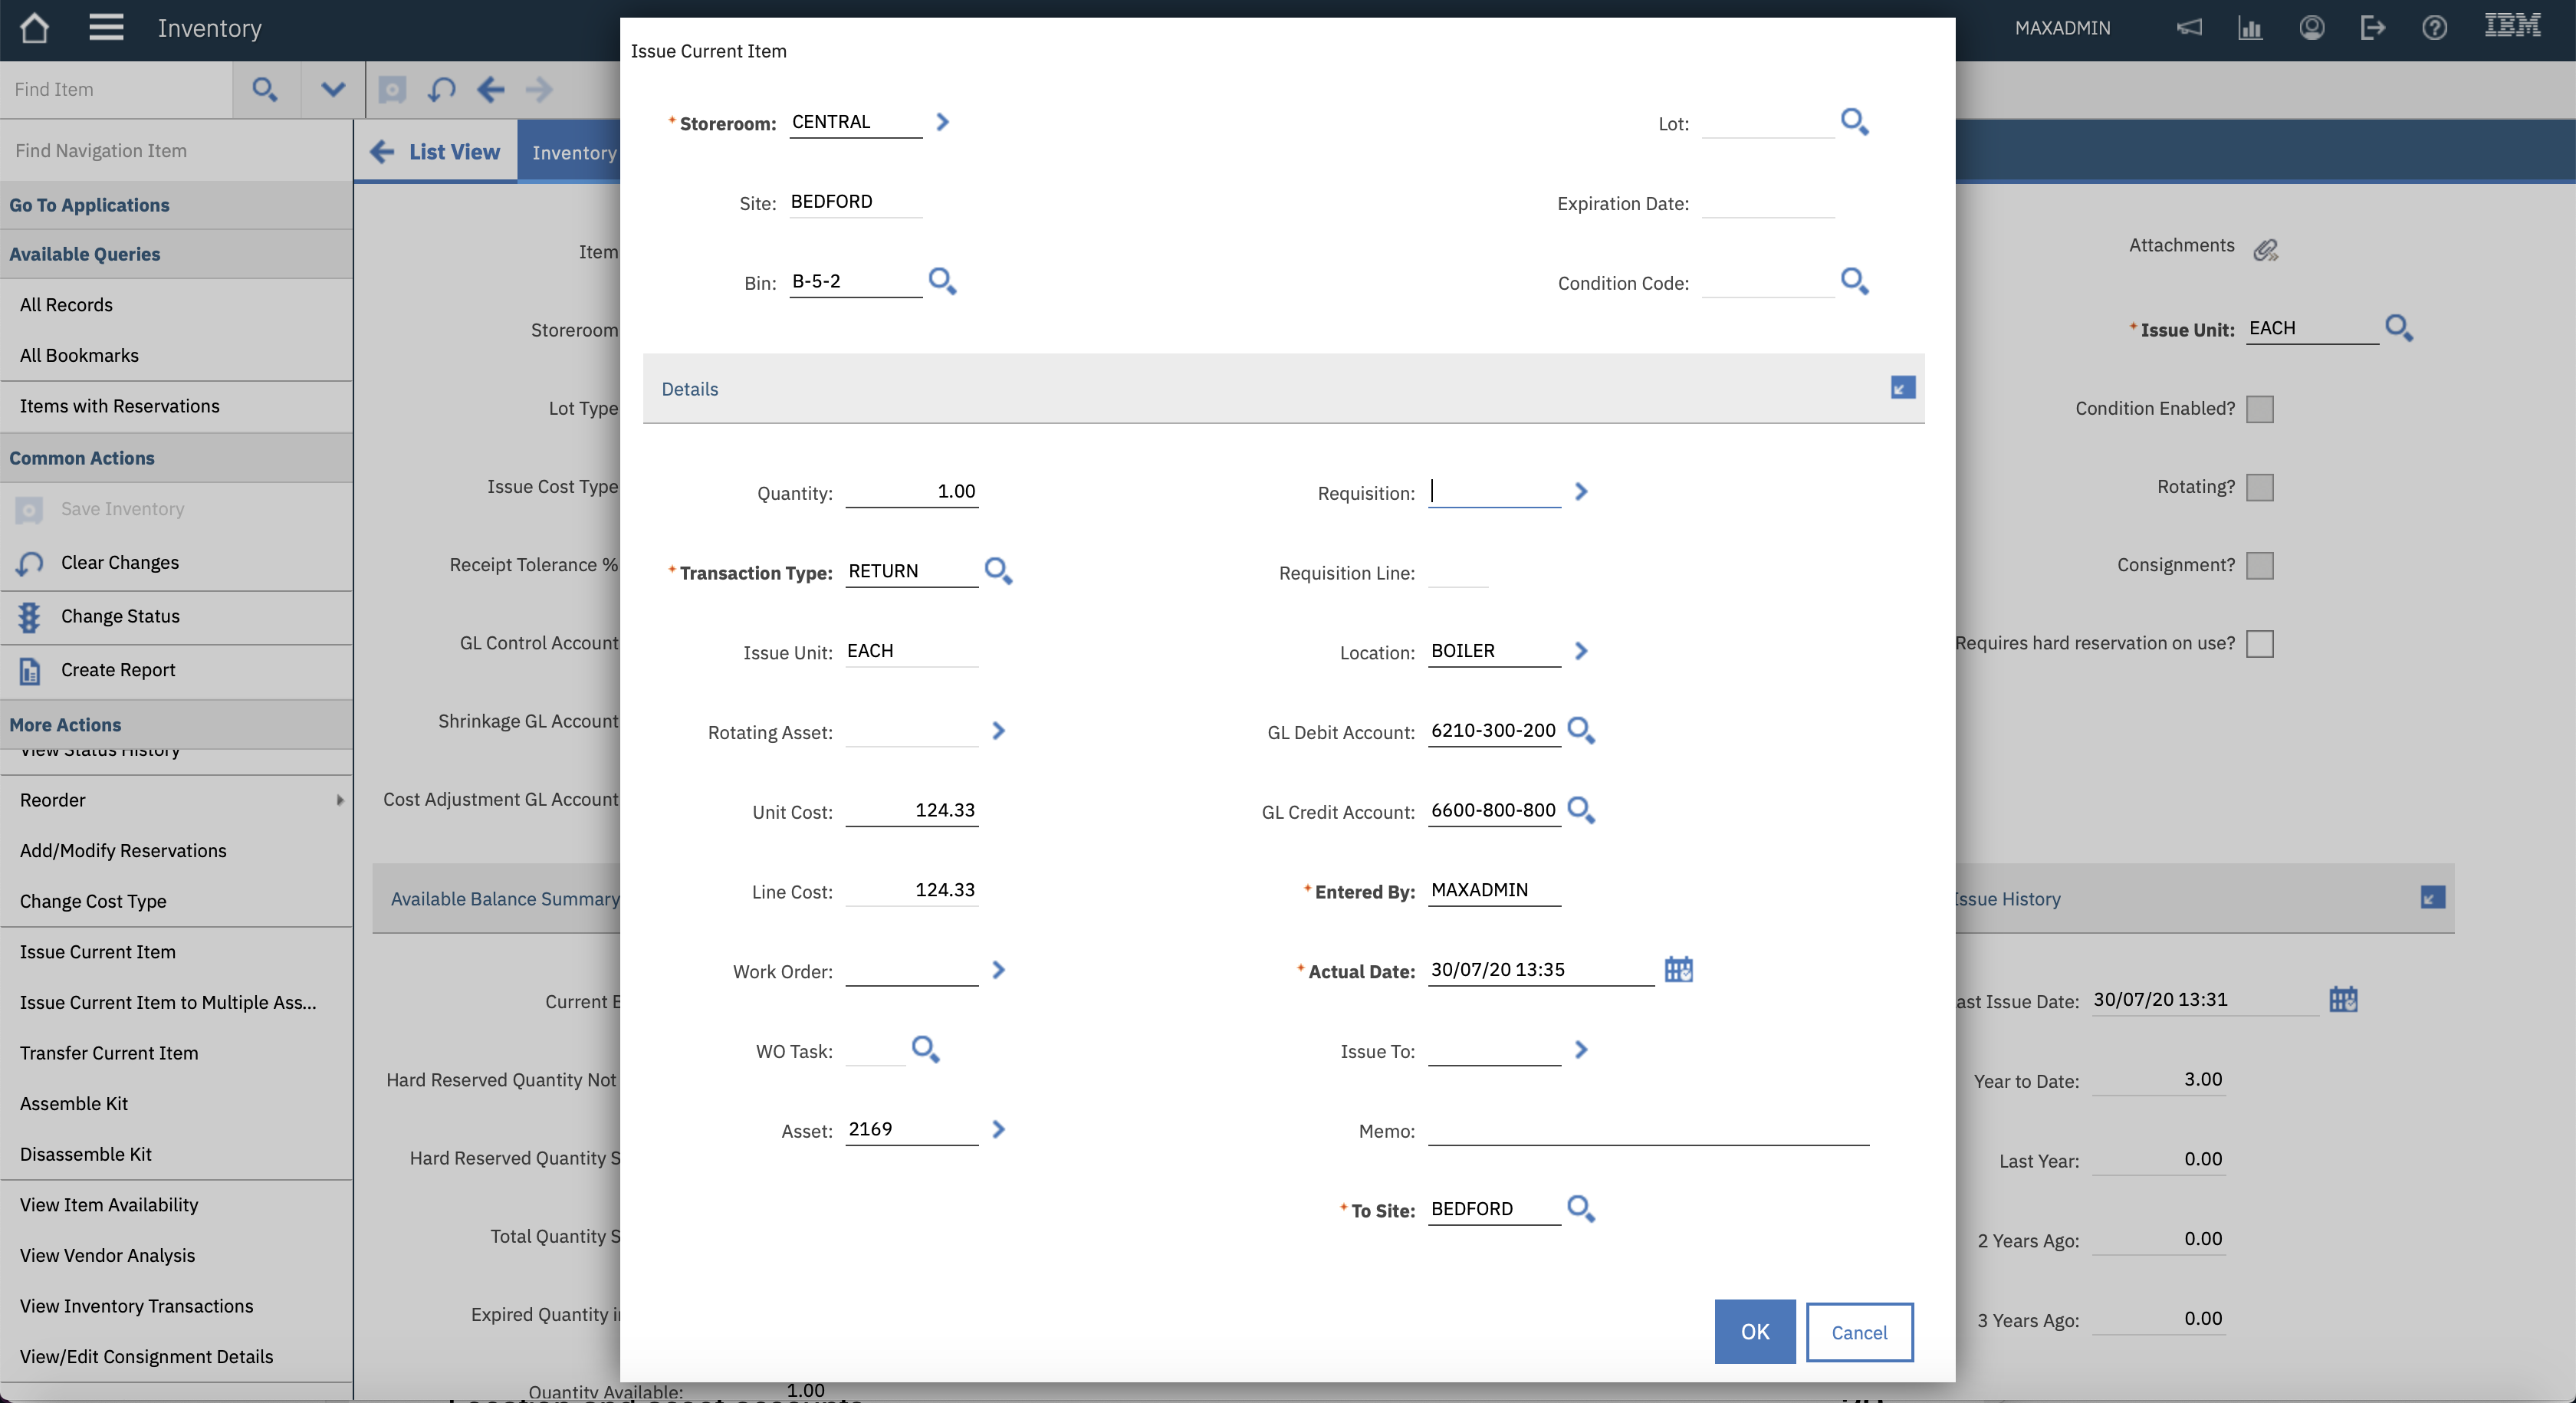Open the GL Debit Account lookup icon
This screenshot has width=2576, height=1403.
1580,730
